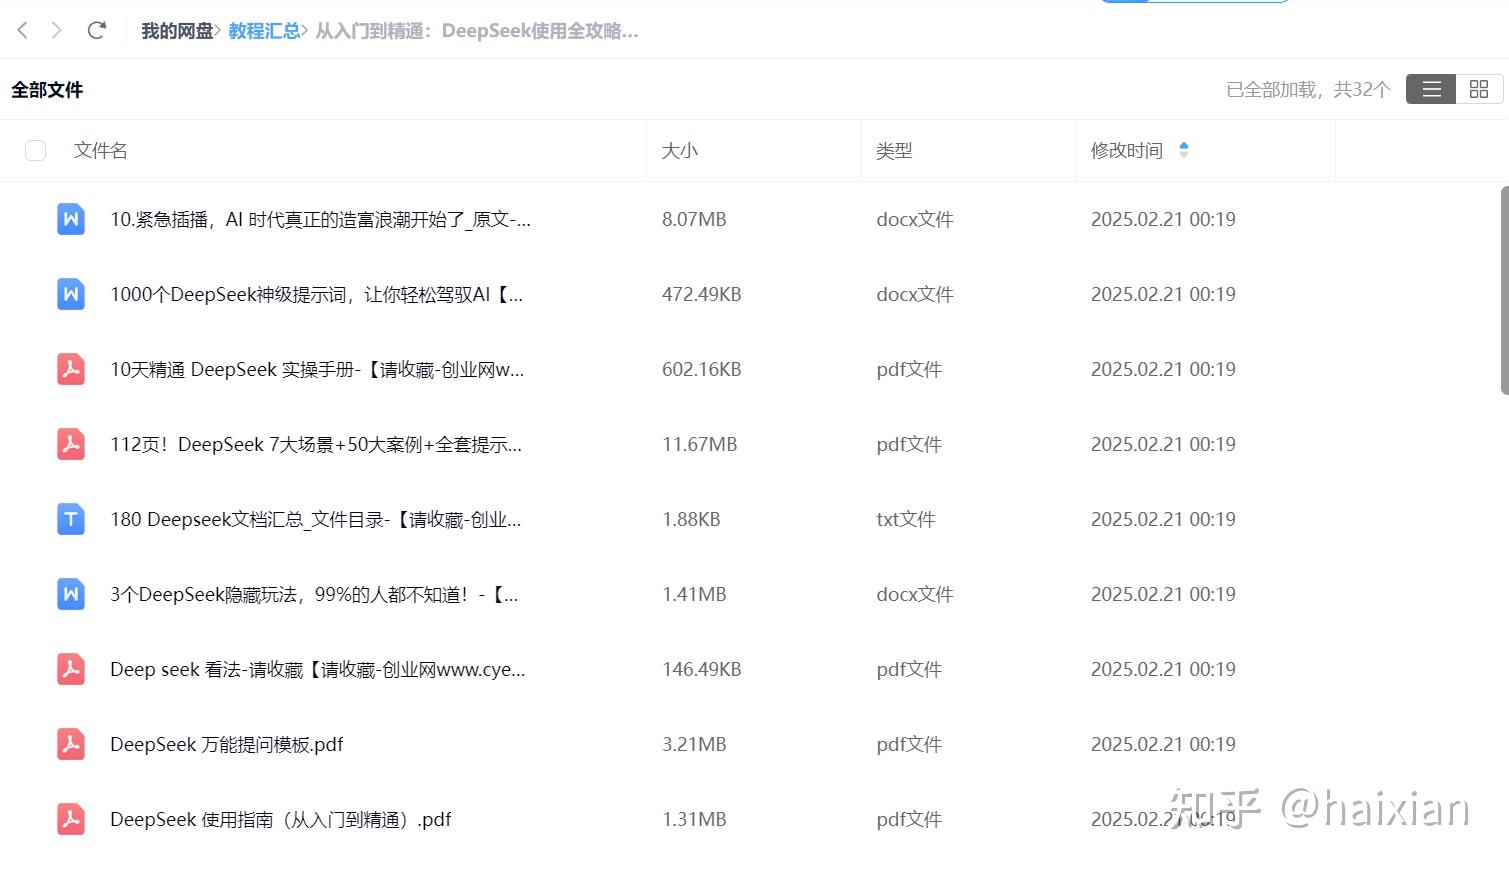Open file Deep seek 看法-请收藏
The image size is (1509, 871).
[318, 669]
